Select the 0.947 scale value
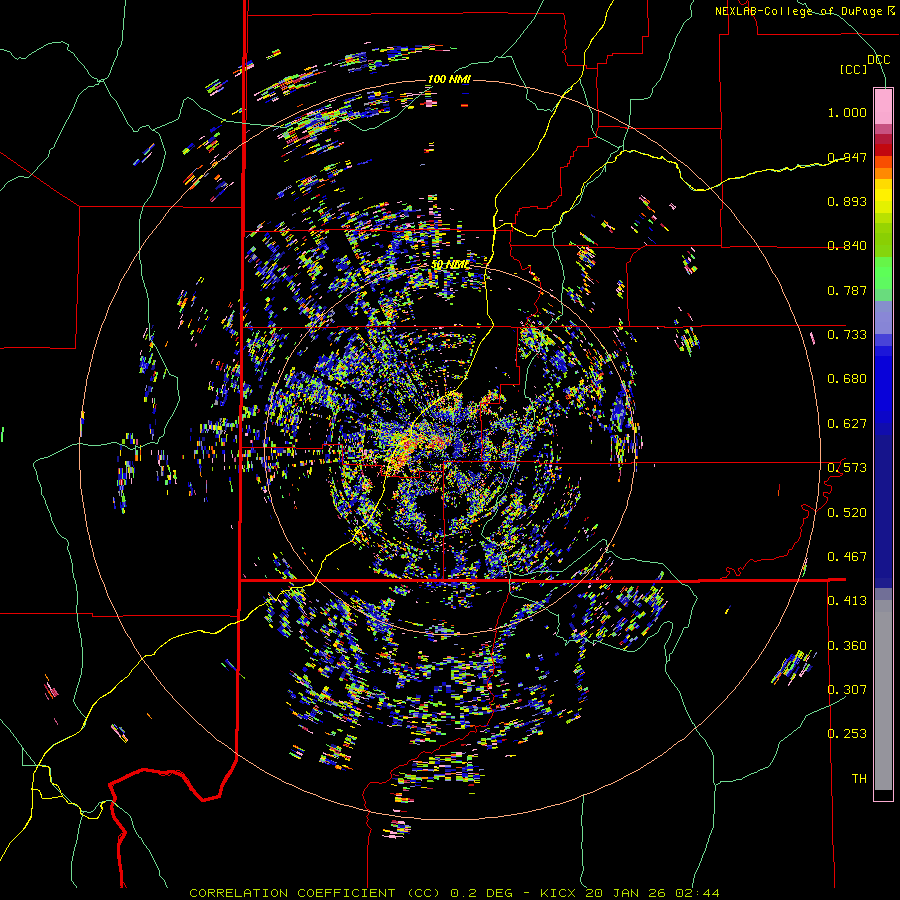 pos(847,157)
